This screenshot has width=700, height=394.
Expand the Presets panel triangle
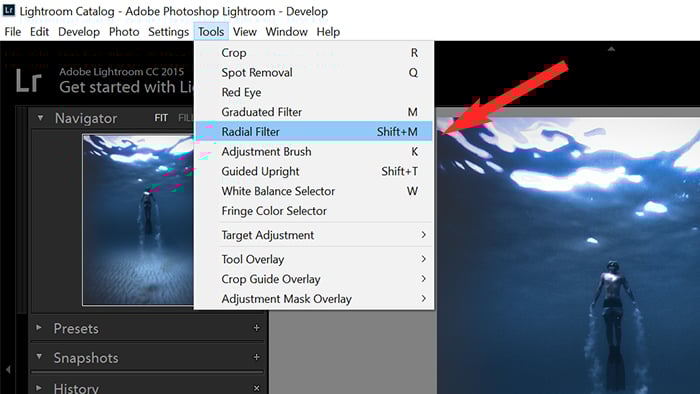tap(39, 328)
